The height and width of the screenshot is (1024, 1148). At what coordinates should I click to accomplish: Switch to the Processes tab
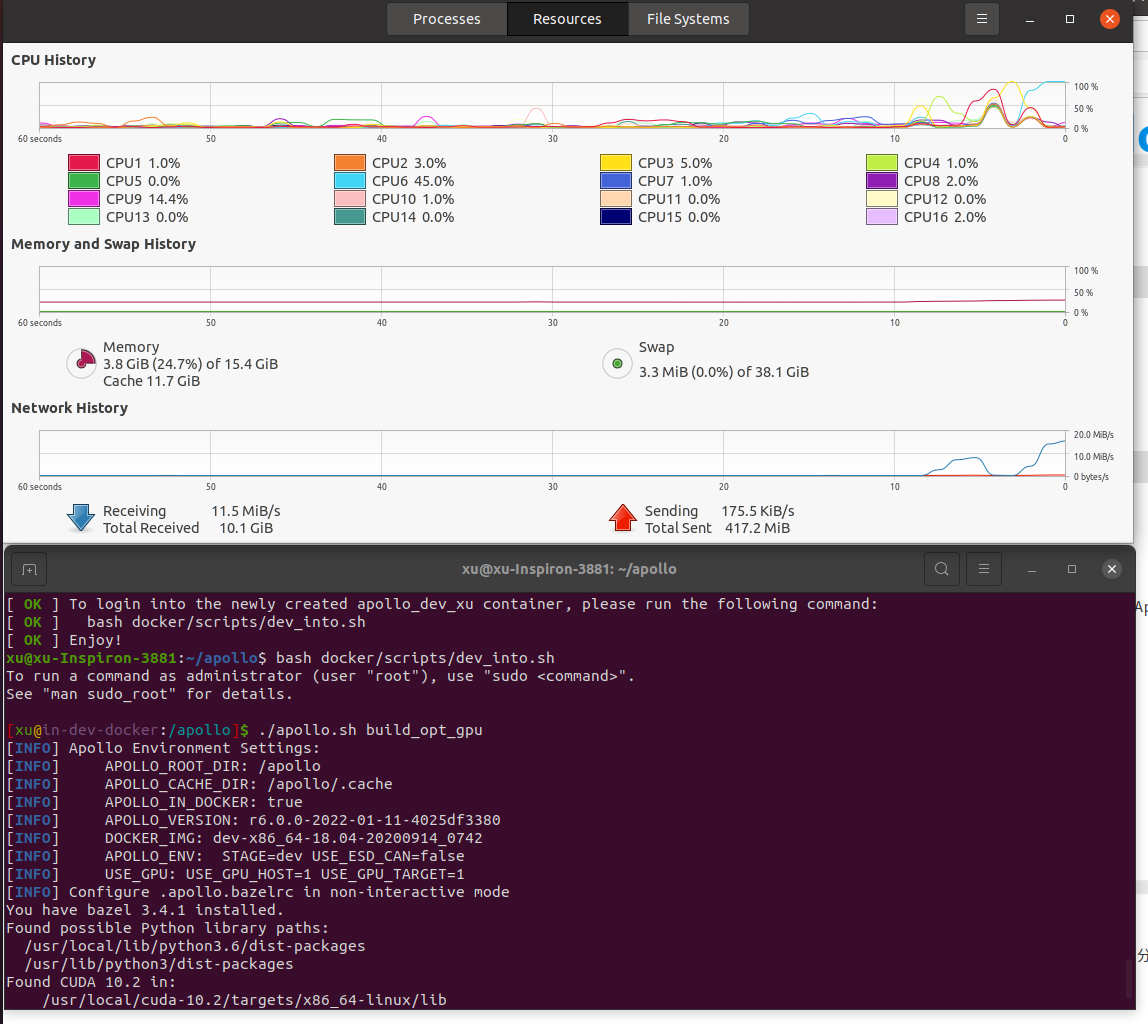coord(447,19)
